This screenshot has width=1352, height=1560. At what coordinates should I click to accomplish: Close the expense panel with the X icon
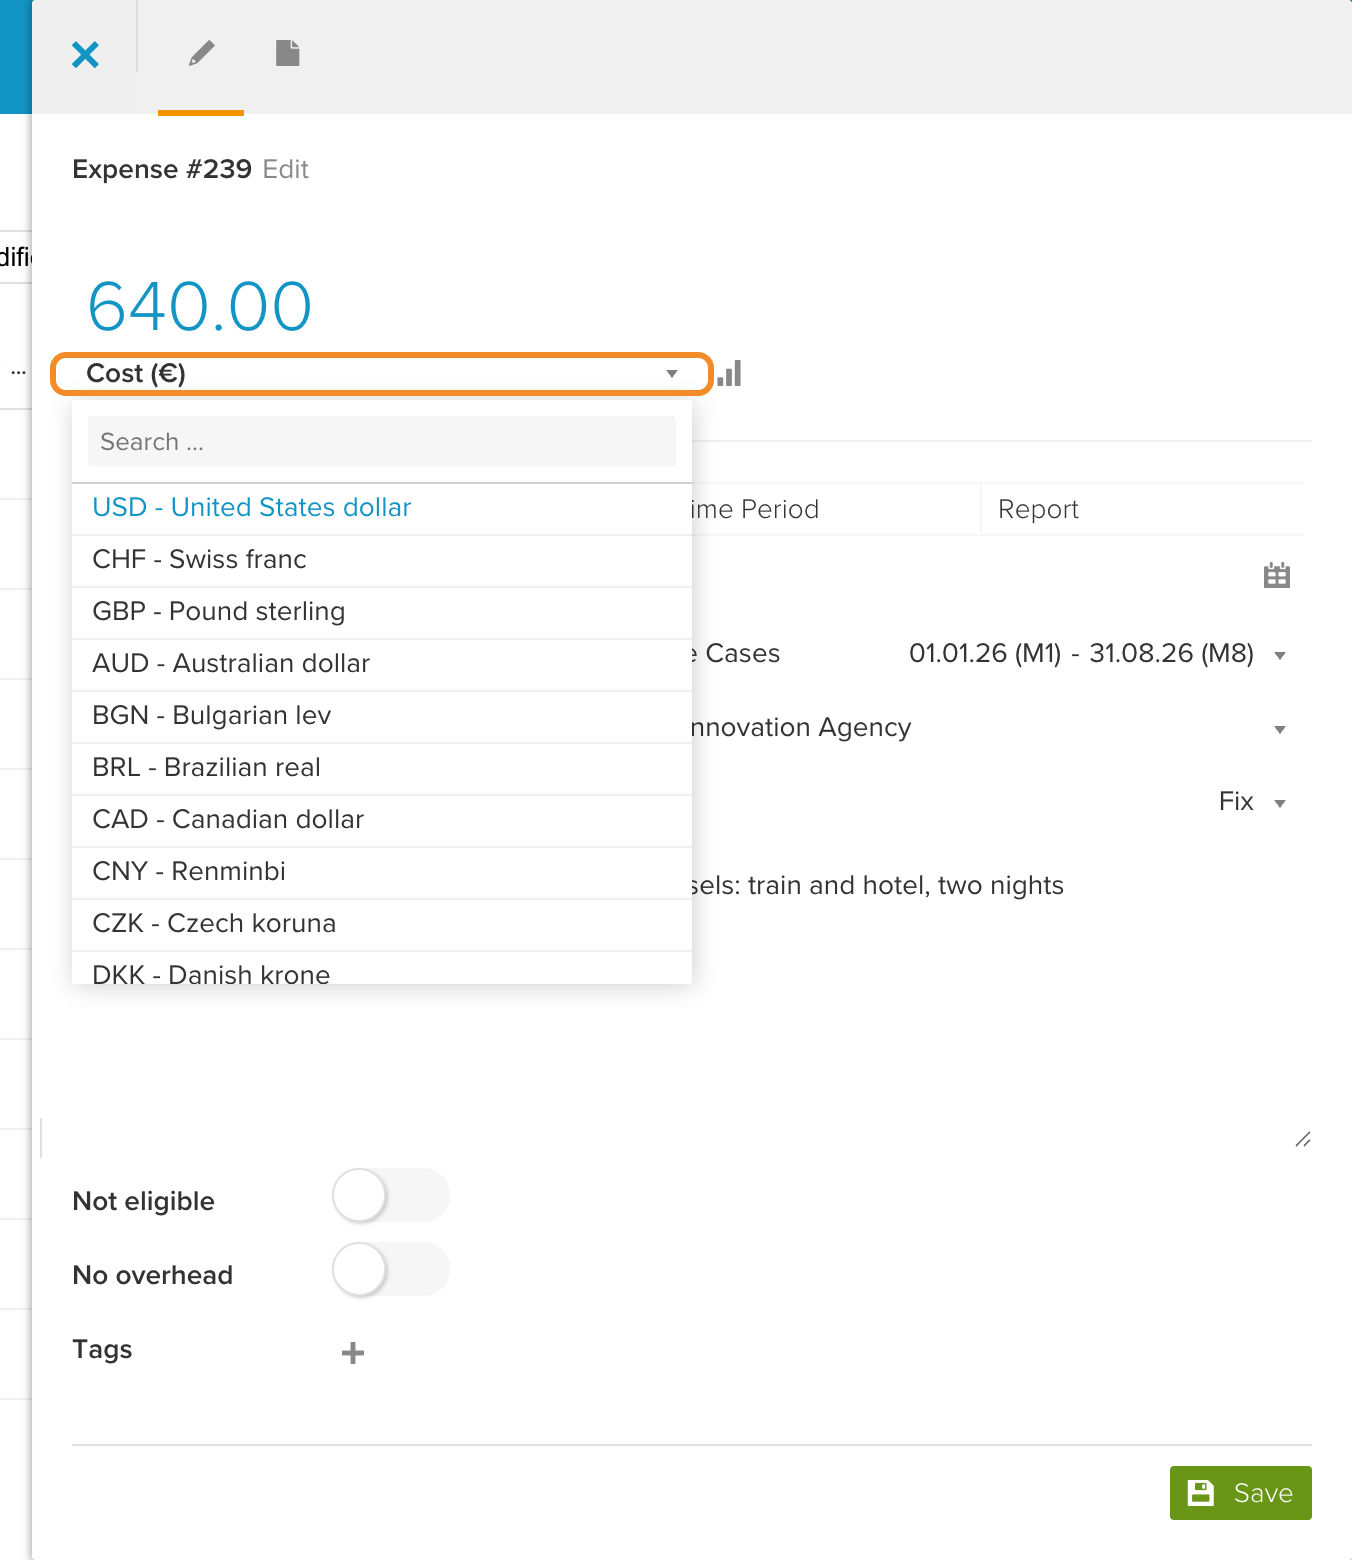coord(86,54)
